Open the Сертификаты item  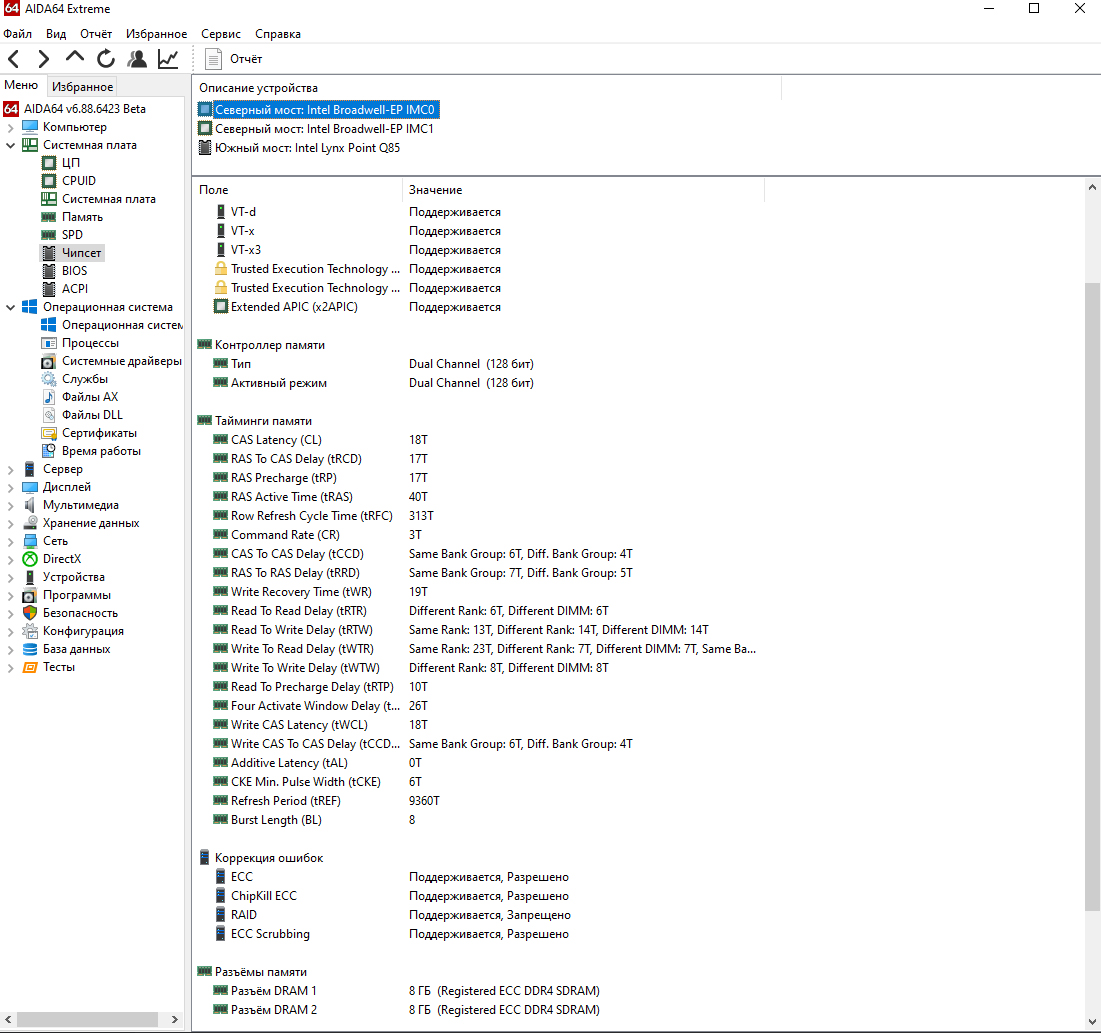click(99, 433)
